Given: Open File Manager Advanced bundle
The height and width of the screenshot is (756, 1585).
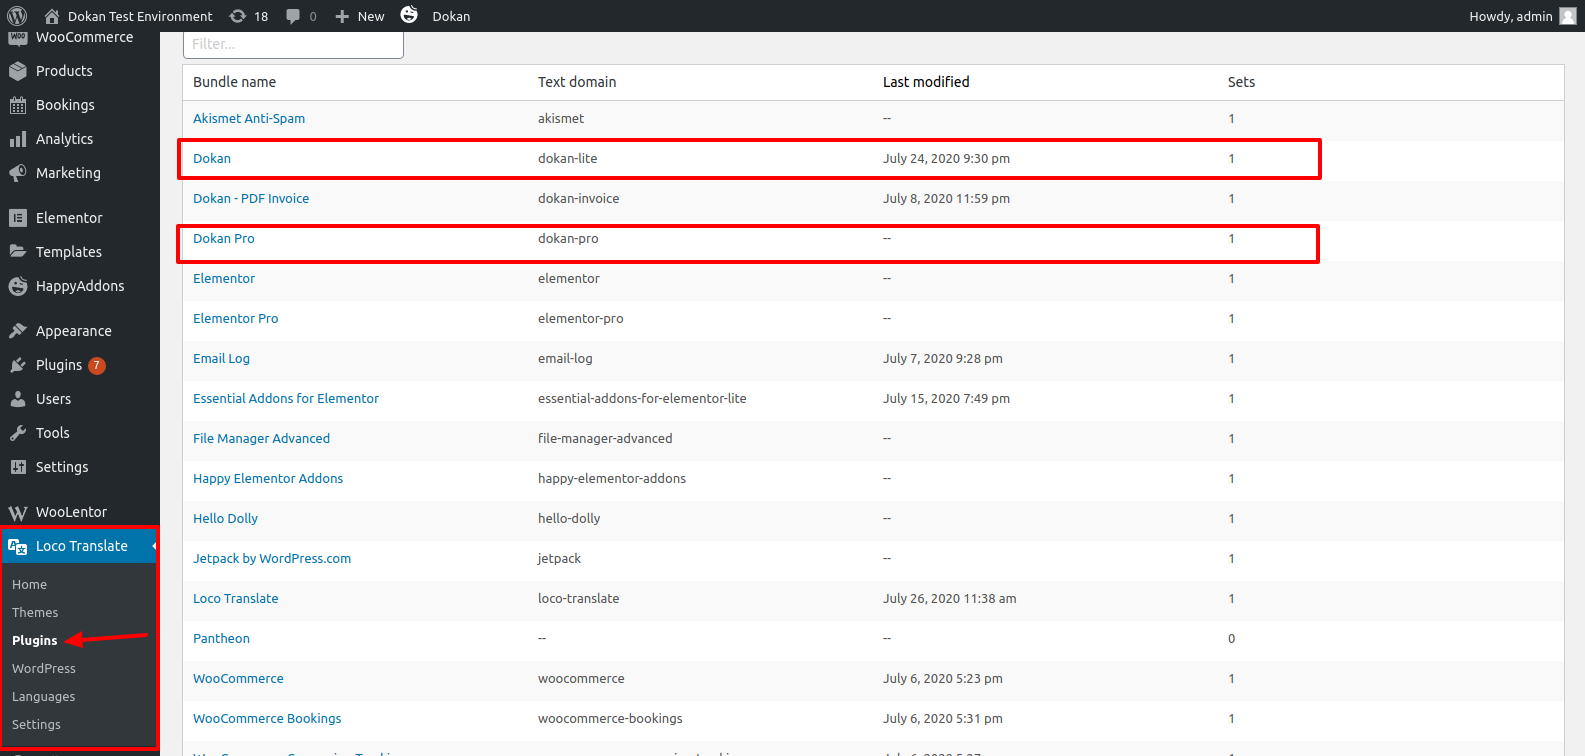Looking at the screenshot, I should click(261, 438).
